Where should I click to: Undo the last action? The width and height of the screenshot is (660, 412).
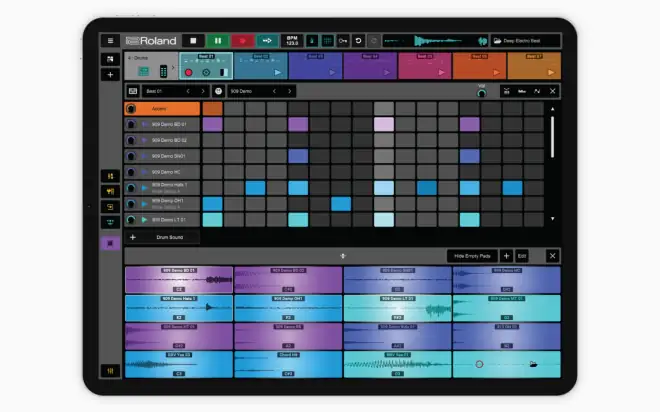pos(358,41)
